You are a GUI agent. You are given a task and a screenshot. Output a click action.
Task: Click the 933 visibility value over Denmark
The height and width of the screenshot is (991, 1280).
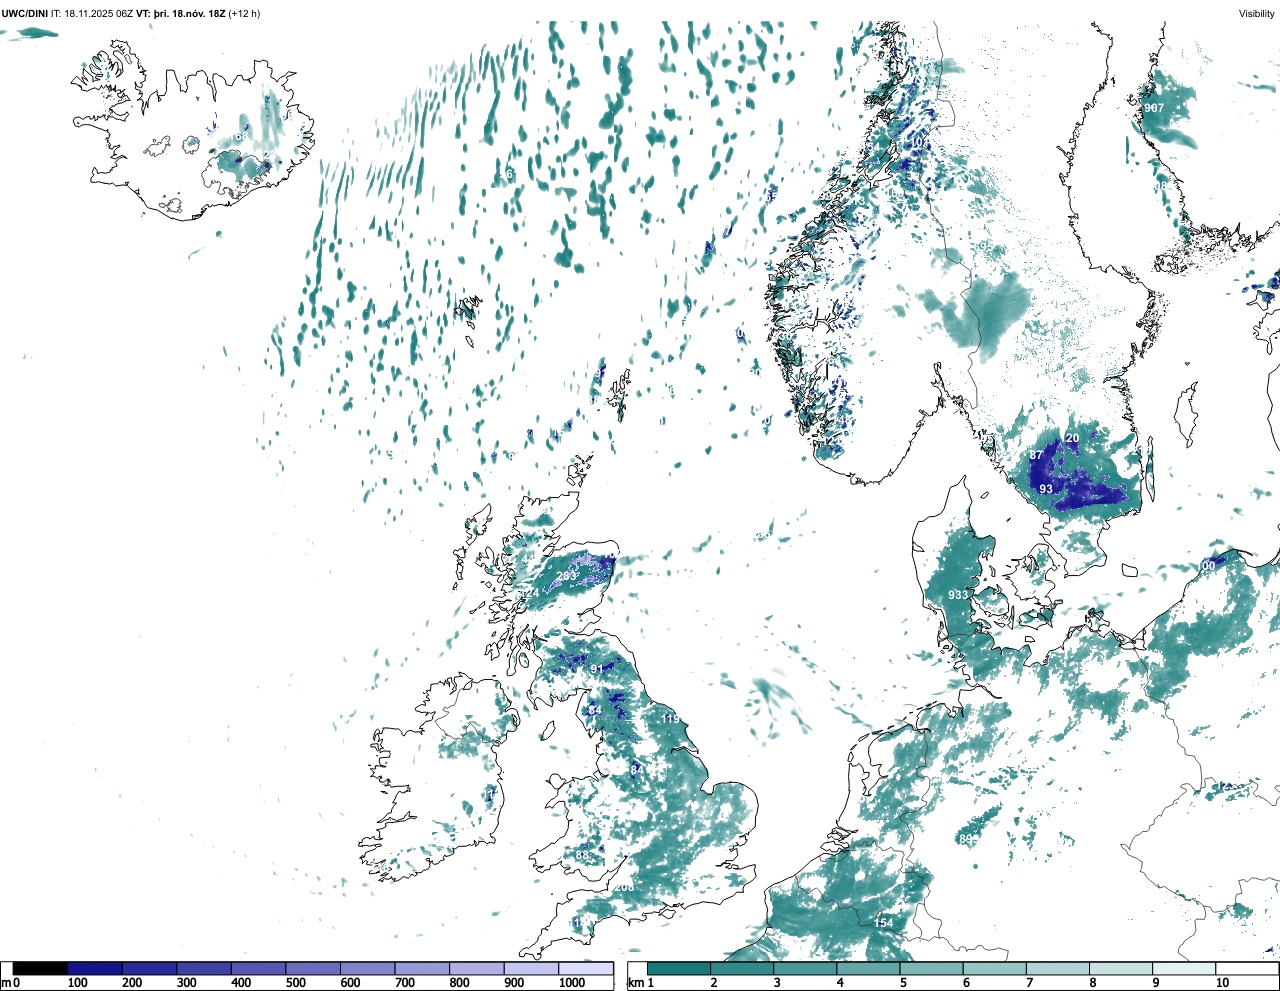coord(958,595)
